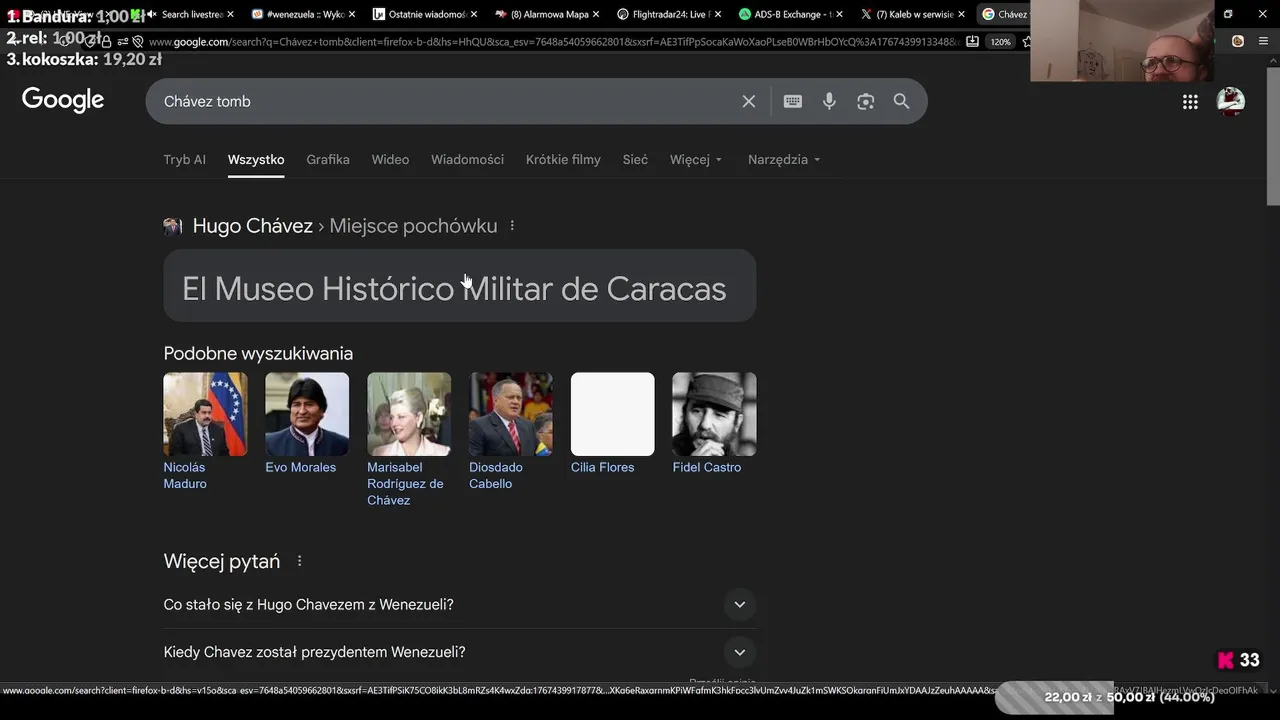Click the Cilia Flores name link
Image resolution: width=1280 pixels, height=720 pixels.
coord(602,468)
